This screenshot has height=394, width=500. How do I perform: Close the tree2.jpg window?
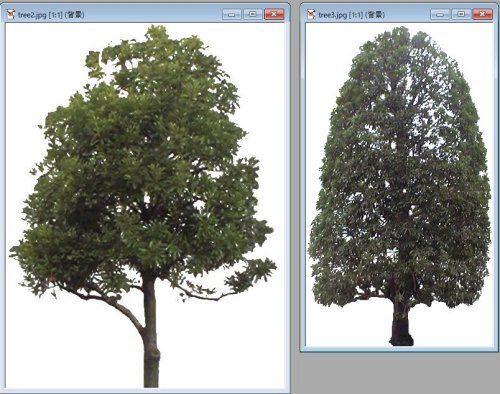point(274,14)
